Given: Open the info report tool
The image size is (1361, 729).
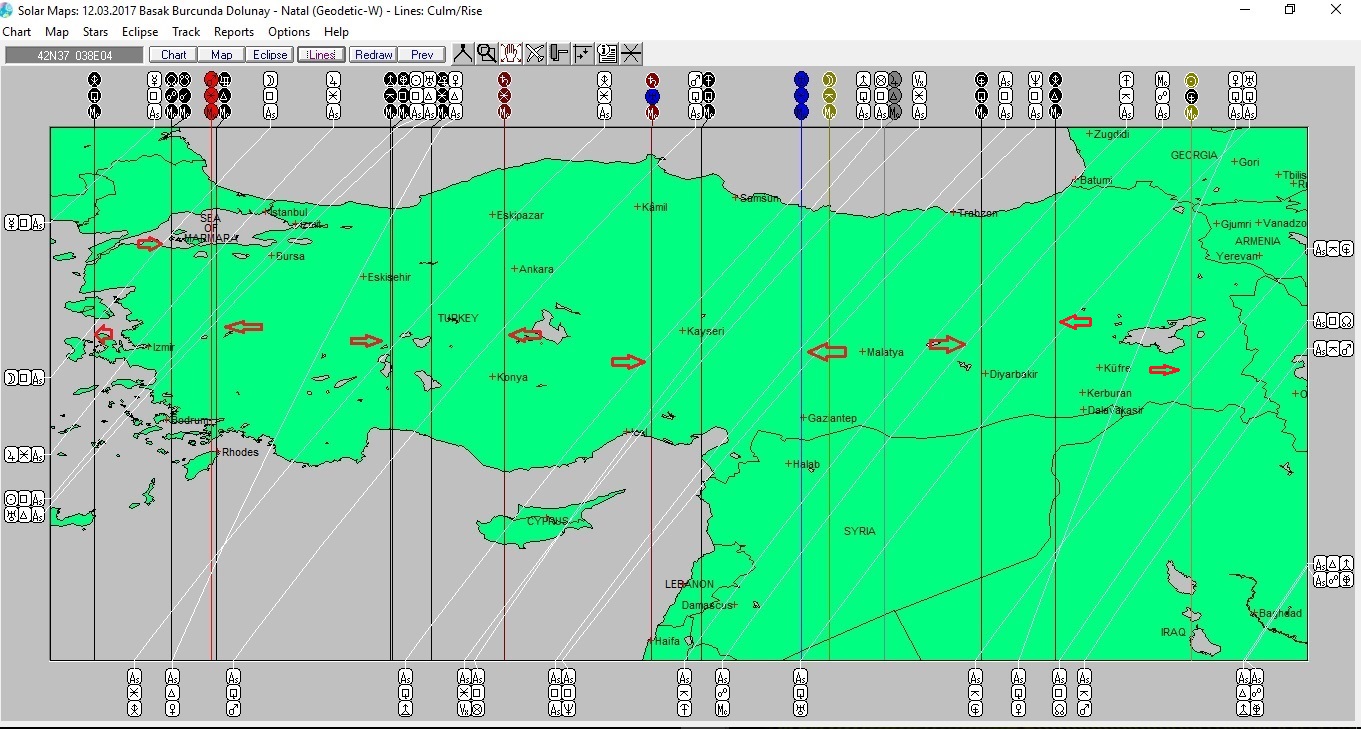Looking at the screenshot, I should tap(607, 52).
